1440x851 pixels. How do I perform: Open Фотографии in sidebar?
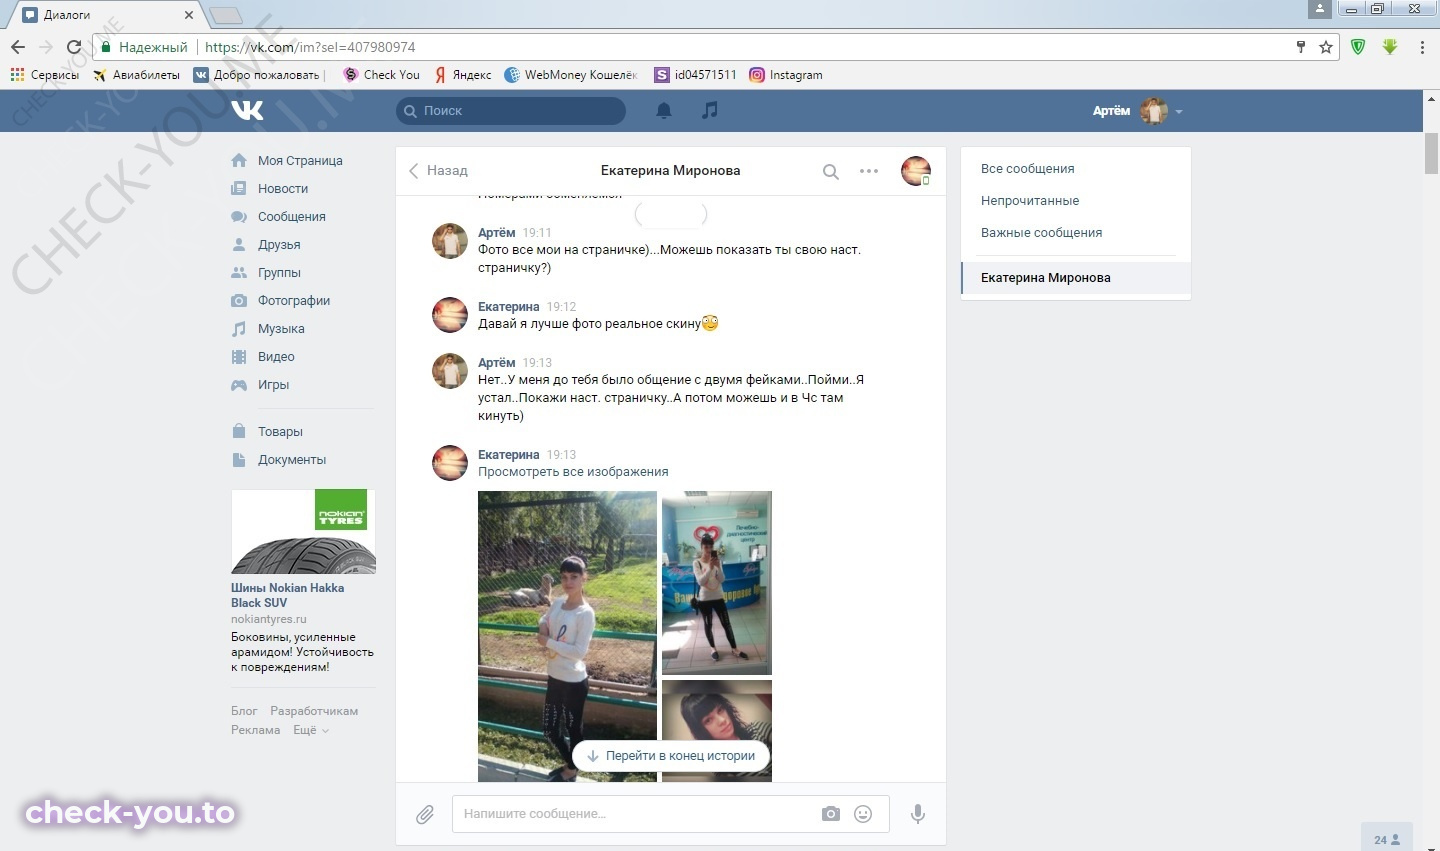click(x=294, y=301)
